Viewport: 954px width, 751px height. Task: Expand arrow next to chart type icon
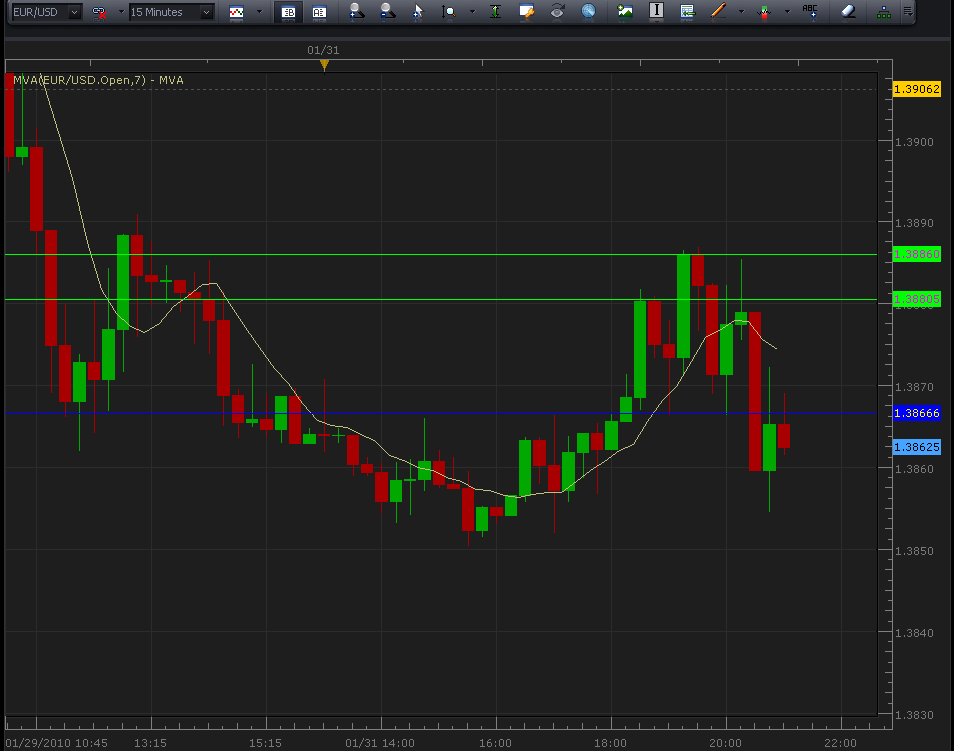pyautogui.click(x=259, y=12)
